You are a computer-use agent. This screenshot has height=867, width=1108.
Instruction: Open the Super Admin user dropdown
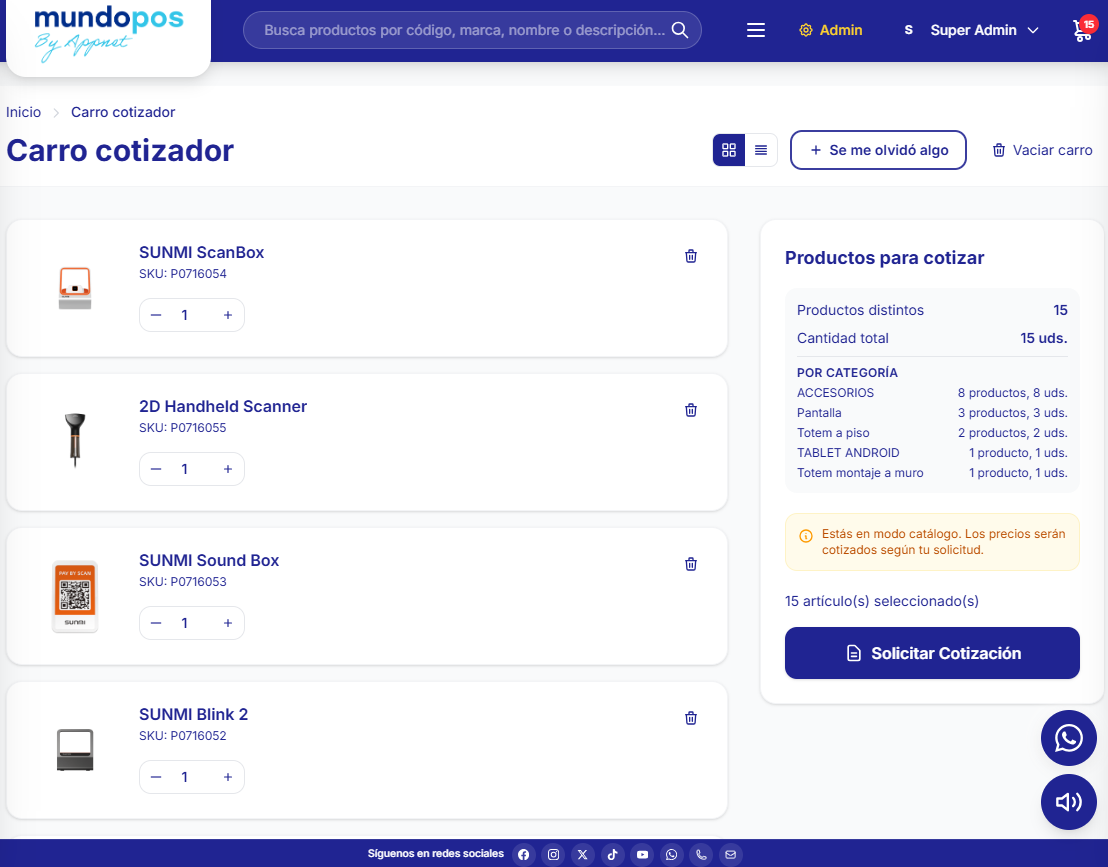tap(970, 30)
